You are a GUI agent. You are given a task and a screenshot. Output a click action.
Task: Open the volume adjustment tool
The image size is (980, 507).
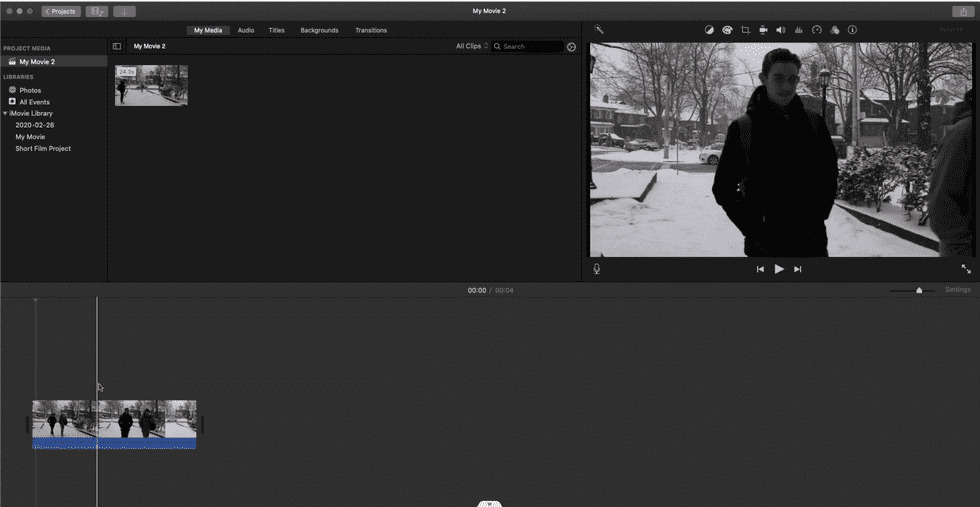781,30
